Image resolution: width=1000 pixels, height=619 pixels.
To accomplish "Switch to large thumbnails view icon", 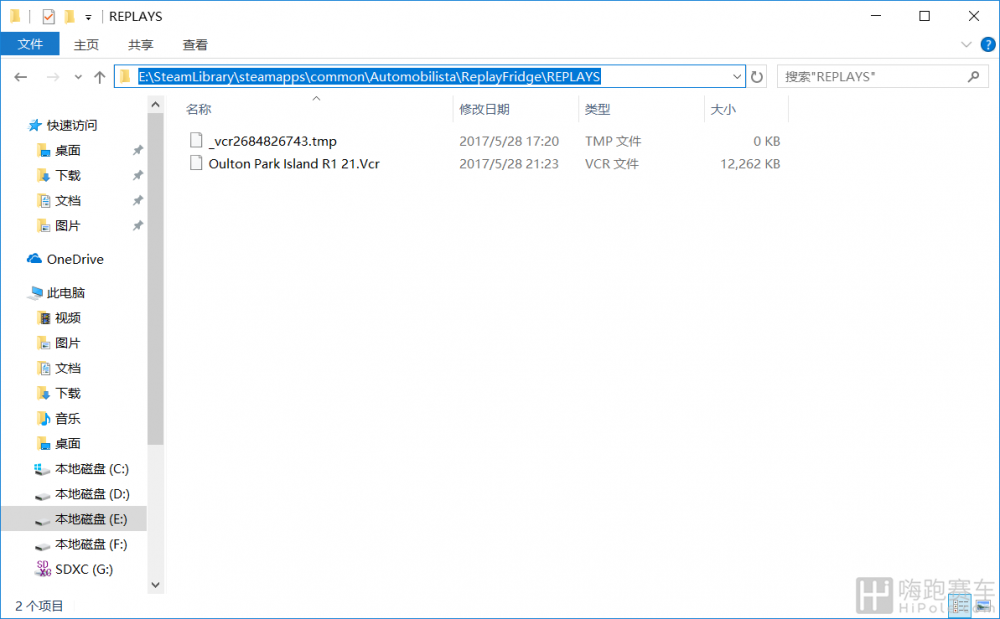I will coord(983,606).
